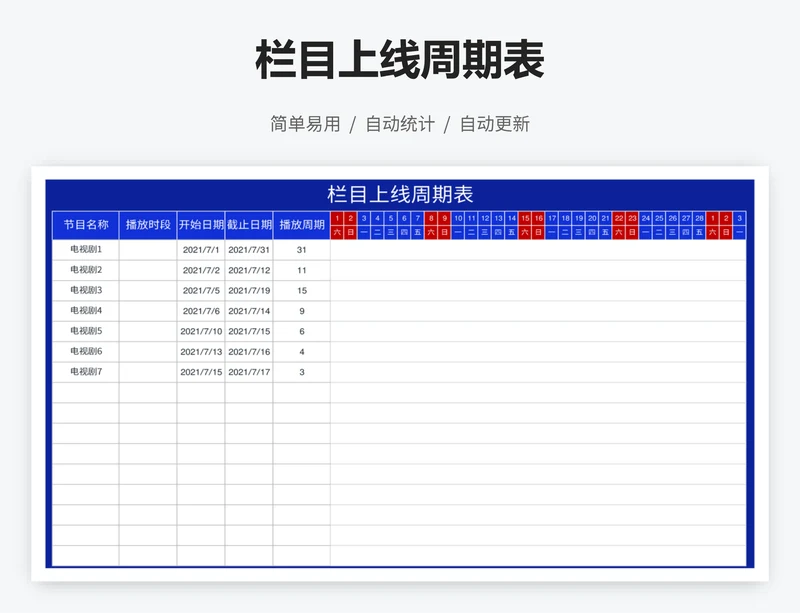Click day 5 in the calendar header
The width and height of the screenshot is (800, 613).
click(391, 218)
